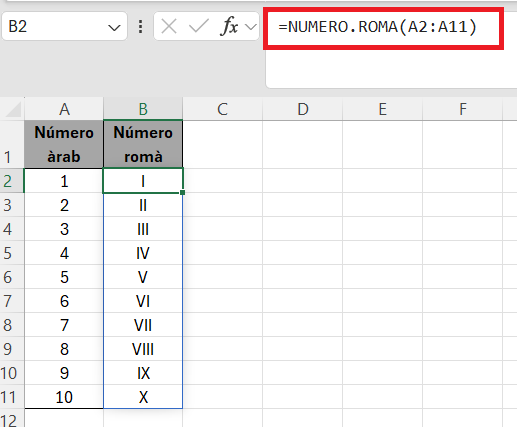Viewport: 517px width, 427px height.
Task: Click the Name Box showing B2
Action: click(x=64, y=26)
